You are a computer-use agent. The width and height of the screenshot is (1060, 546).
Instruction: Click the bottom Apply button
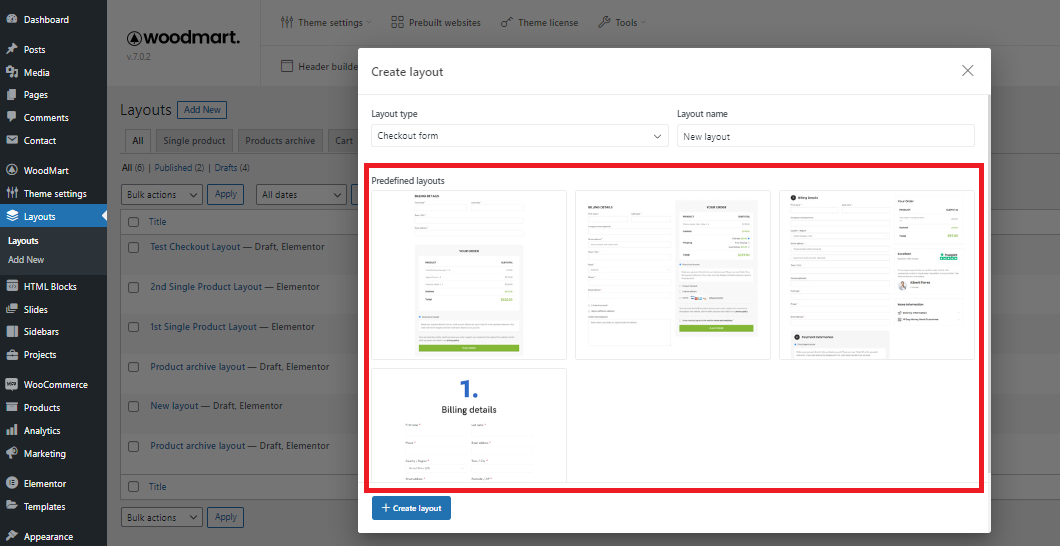(x=225, y=518)
